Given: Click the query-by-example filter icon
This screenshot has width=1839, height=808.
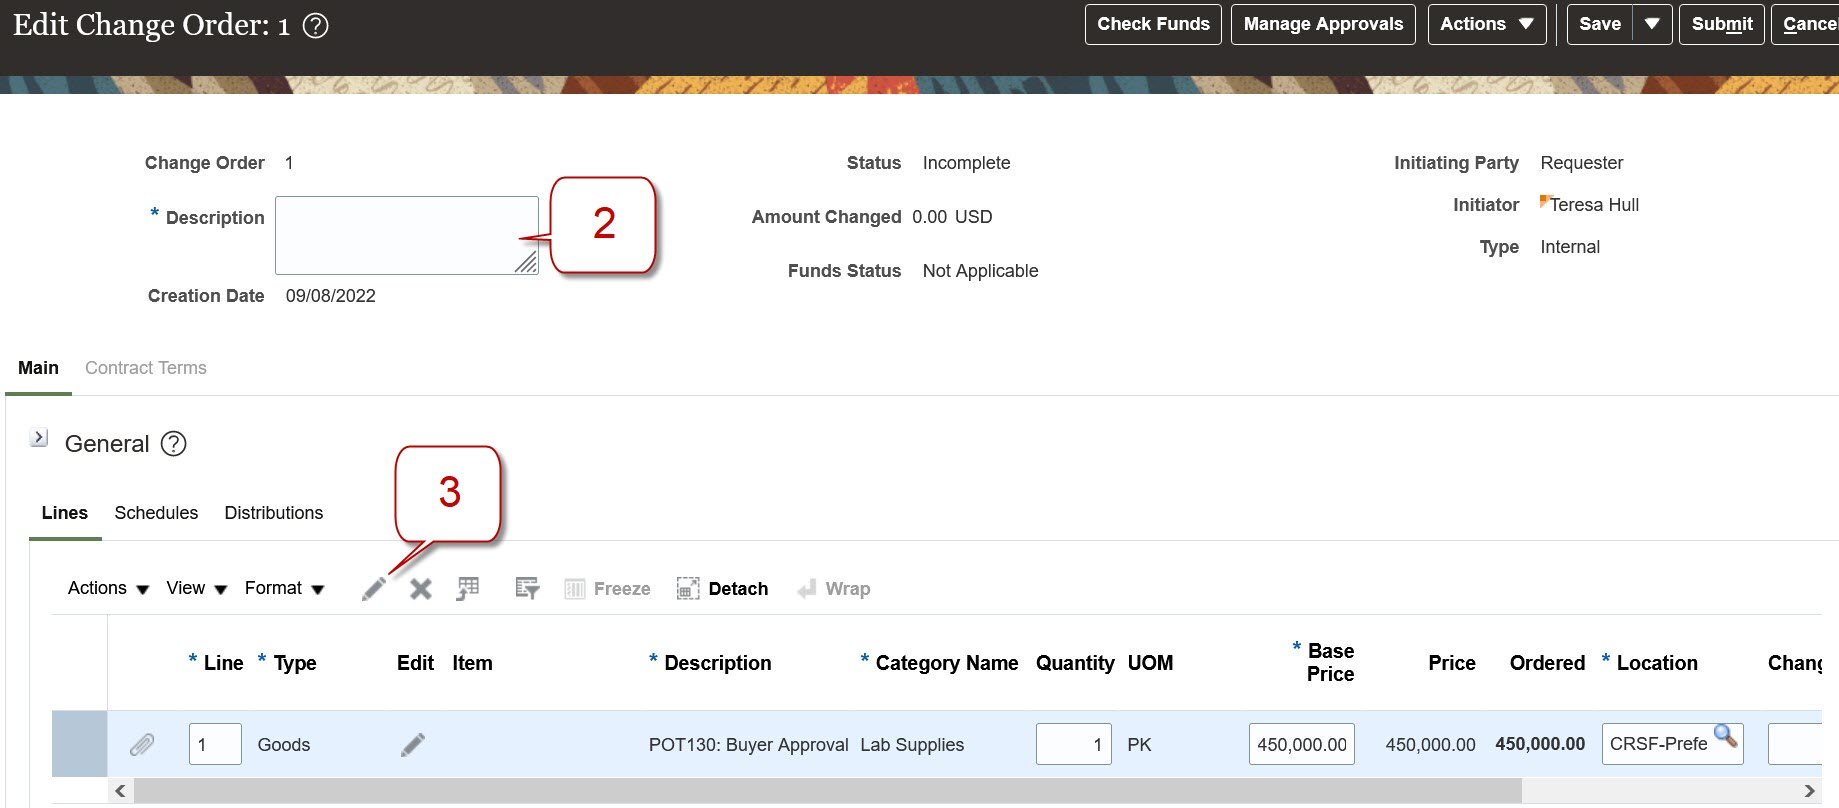Looking at the screenshot, I should point(527,589).
